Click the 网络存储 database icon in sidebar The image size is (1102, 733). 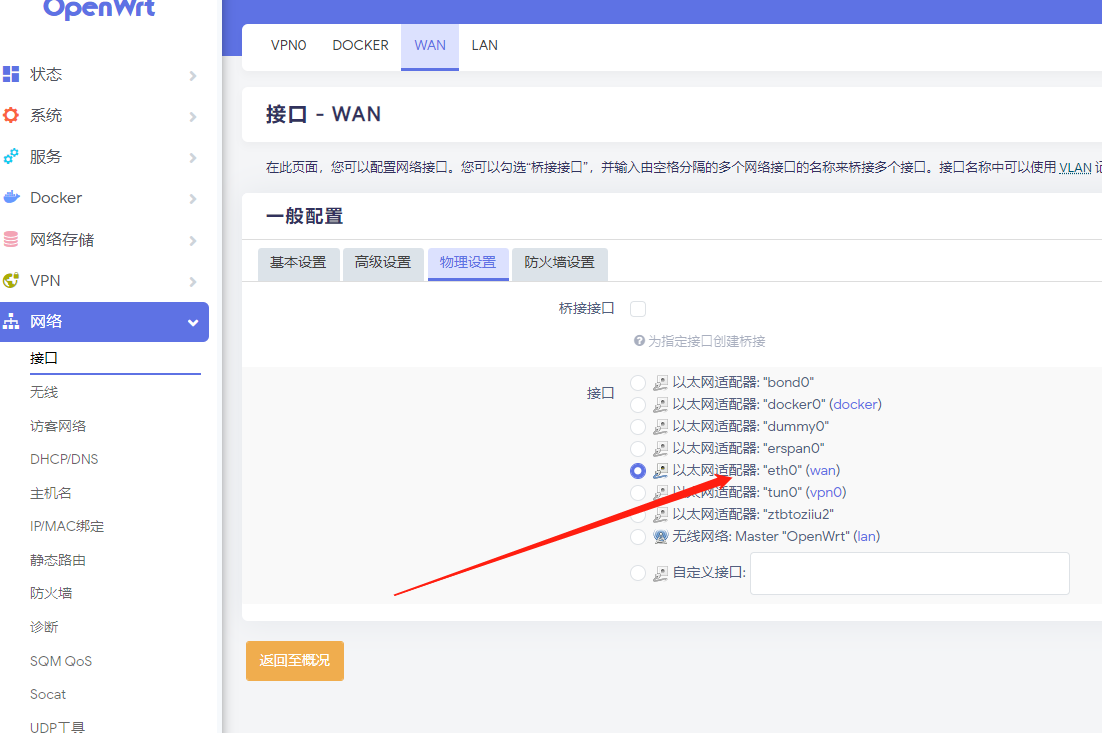[x=11, y=239]
